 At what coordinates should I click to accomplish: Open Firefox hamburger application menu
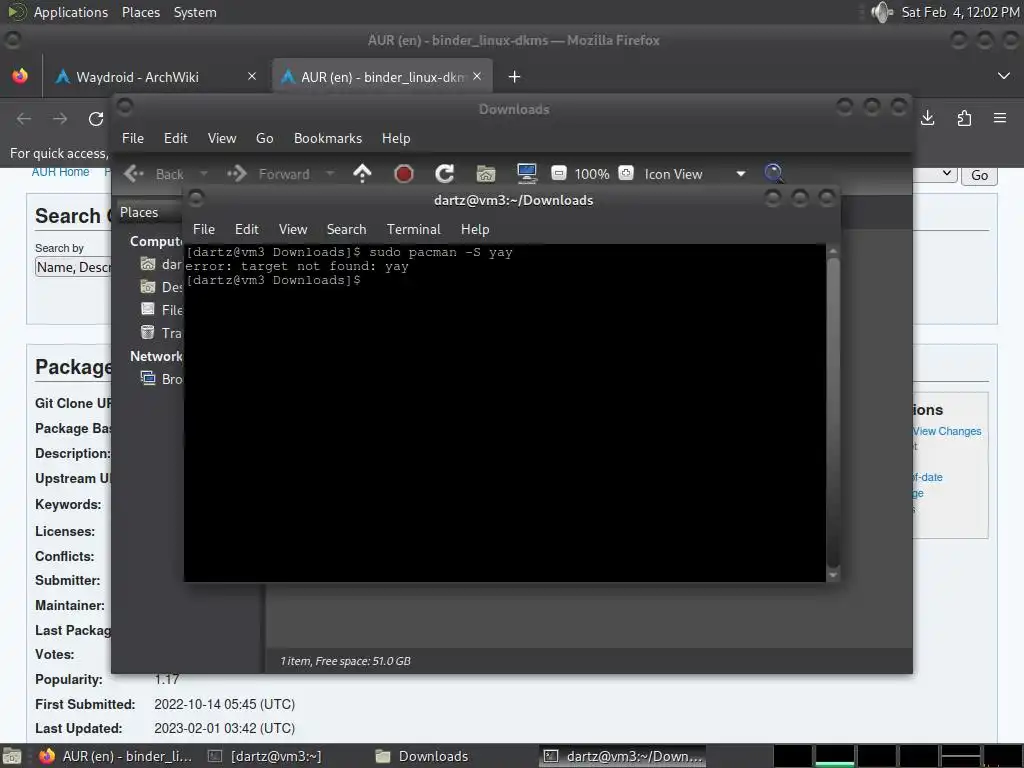[1000, 118]
